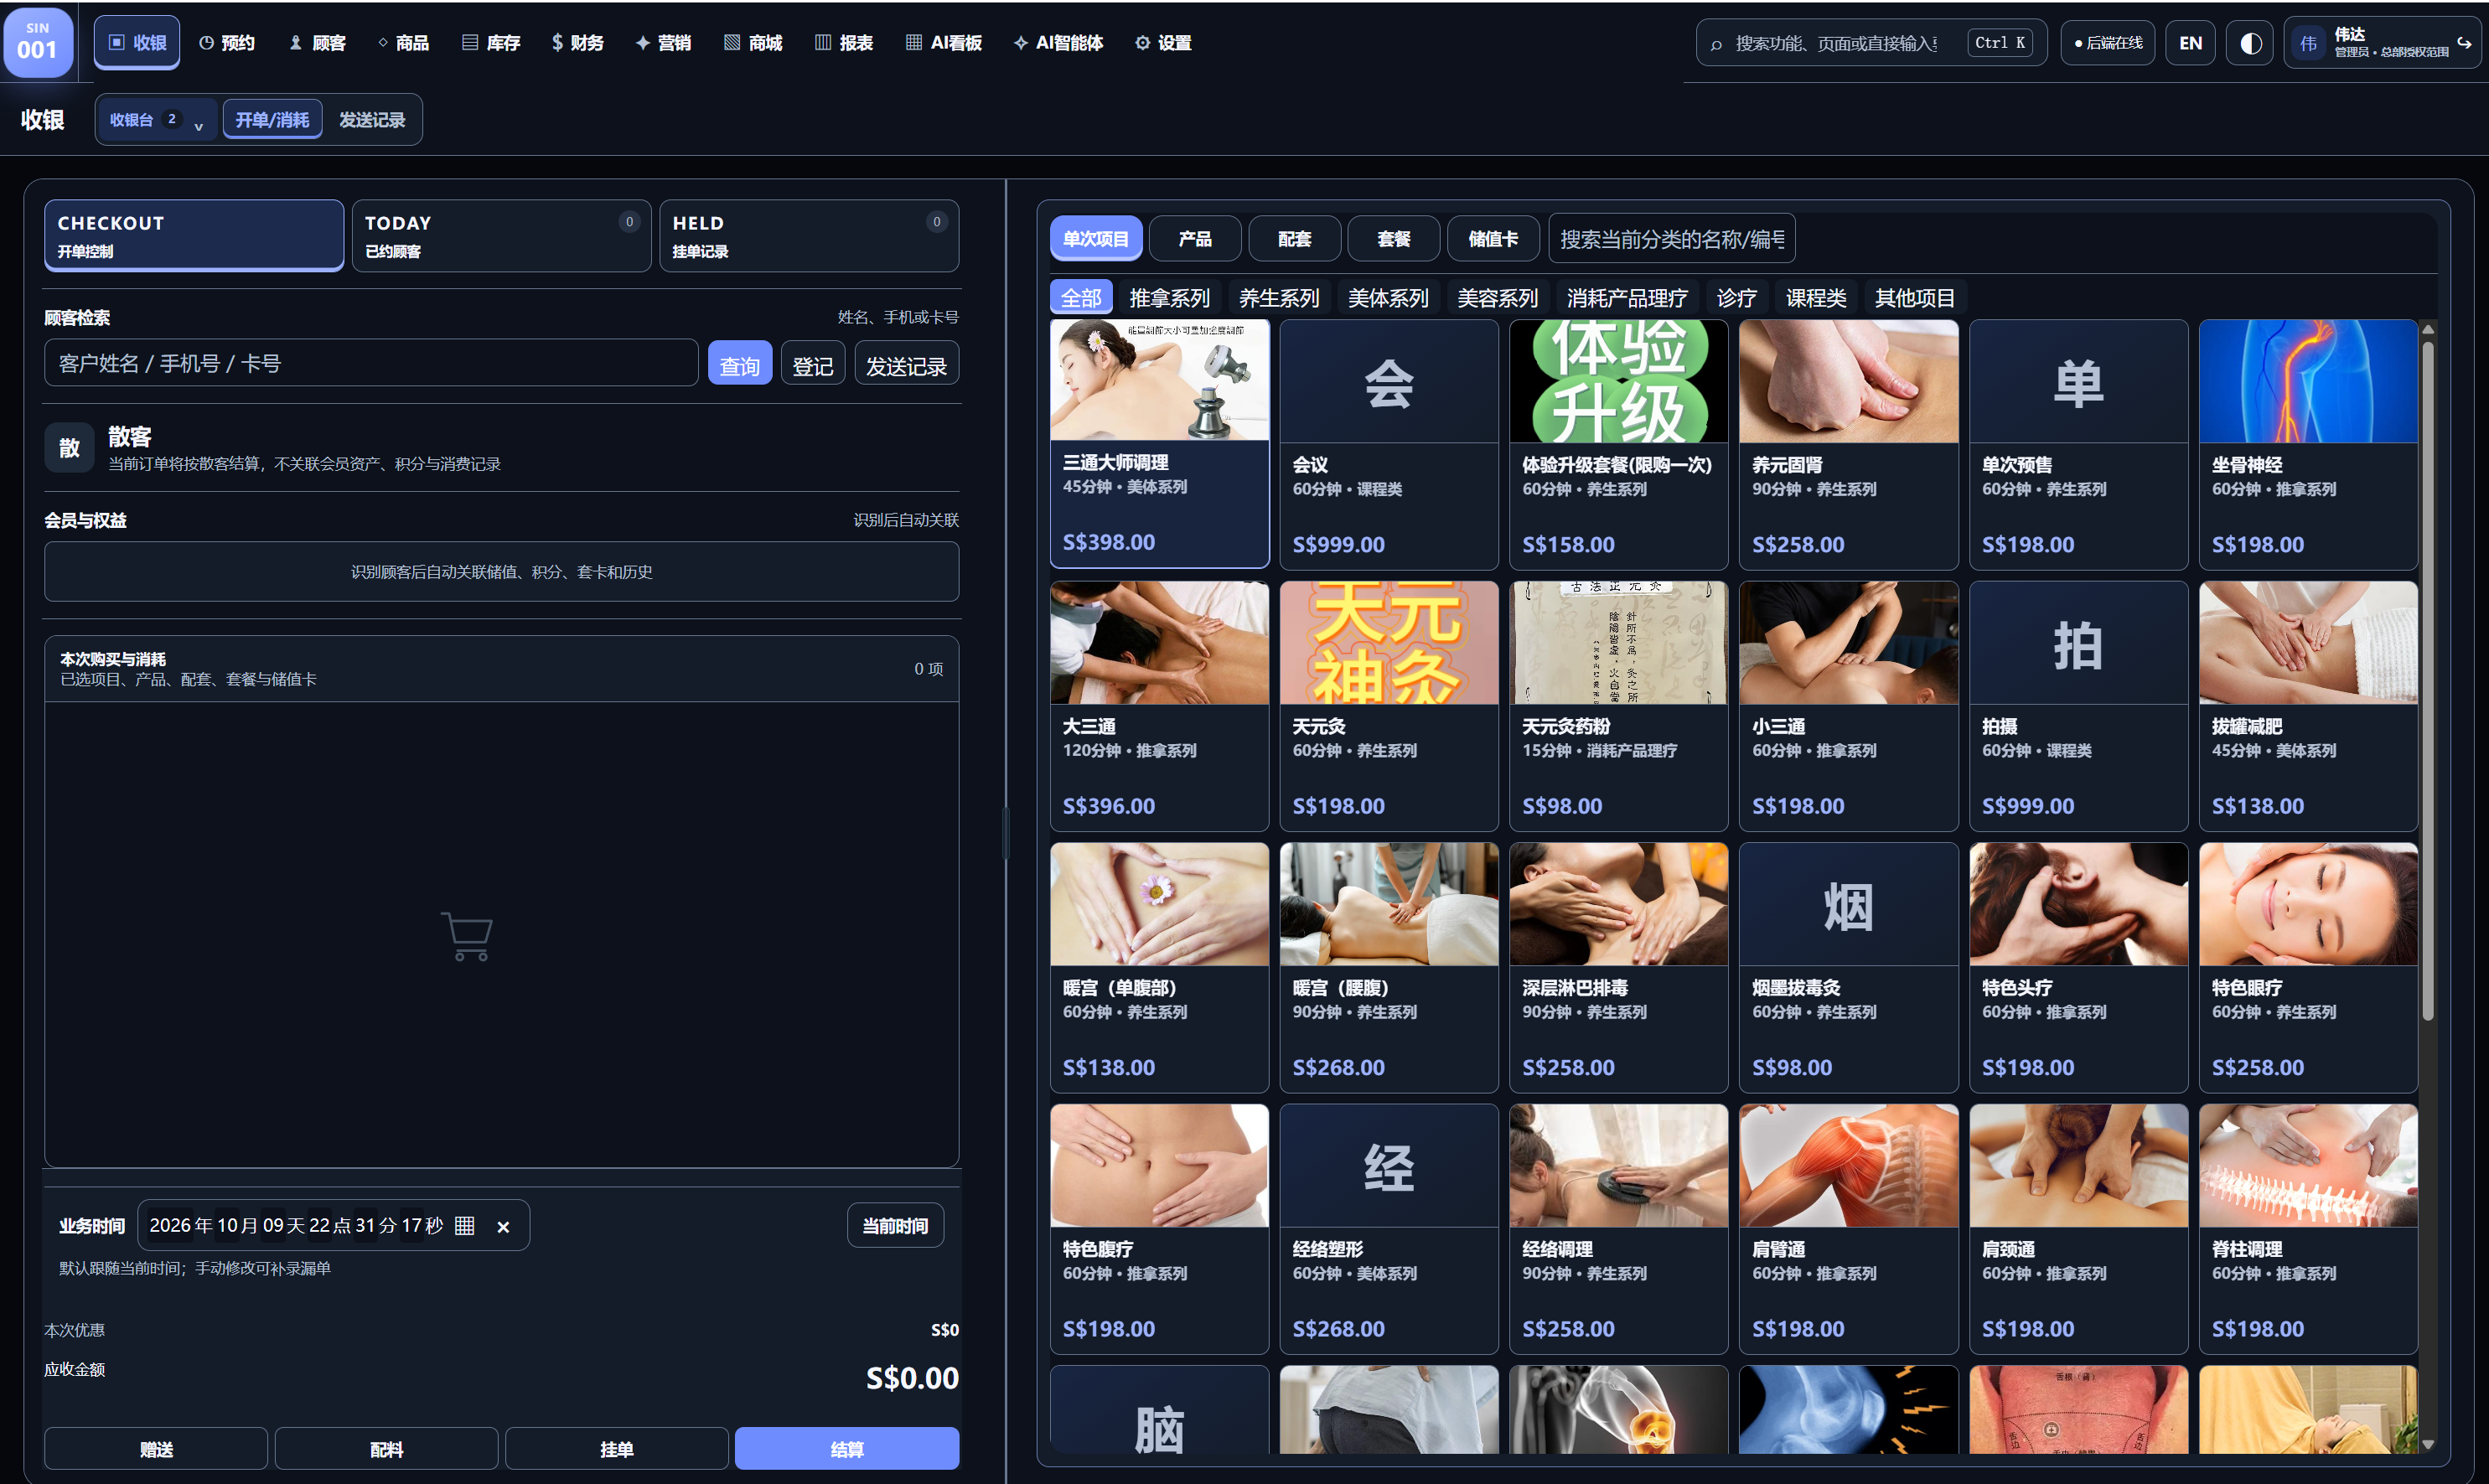Expand the 收银台 dropdown
The image size is (2489, 1484).
(x=157, y=120)
